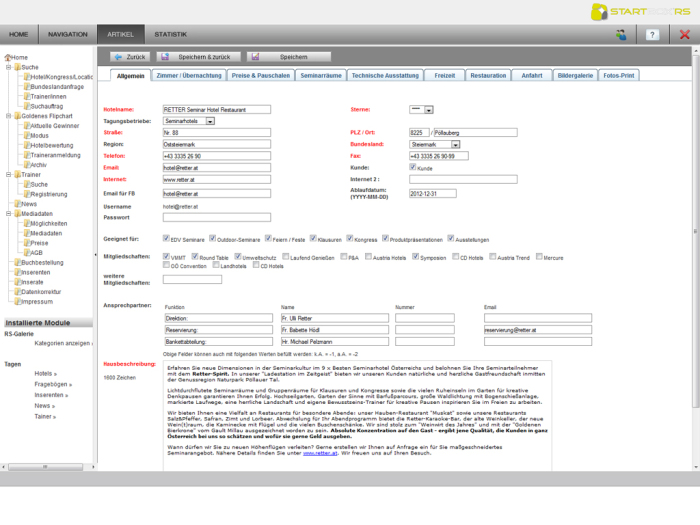Click the StartBox RS logo
700x525 pixels.
(640, 12)
